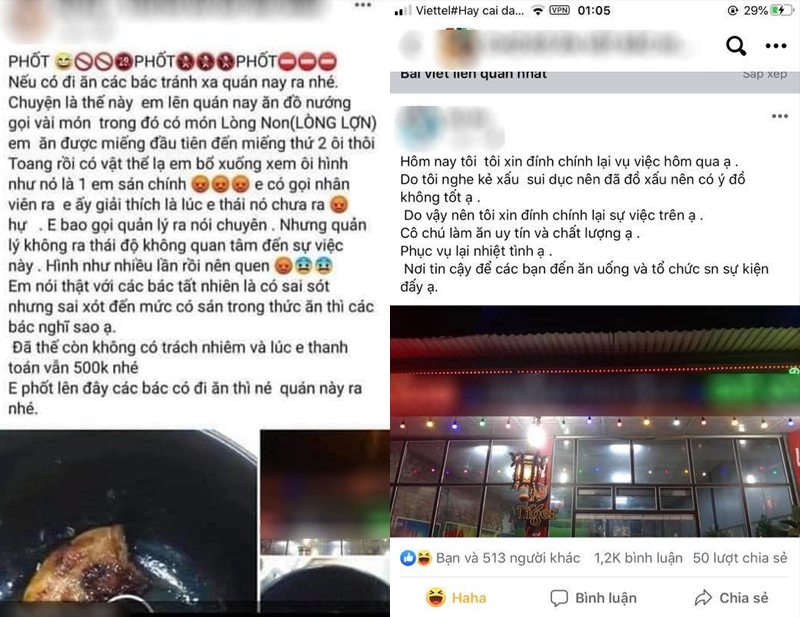This screenshot has width=800, height=617.
Task: Tap the Chia sẻ share button
Action: click(731, 598)
